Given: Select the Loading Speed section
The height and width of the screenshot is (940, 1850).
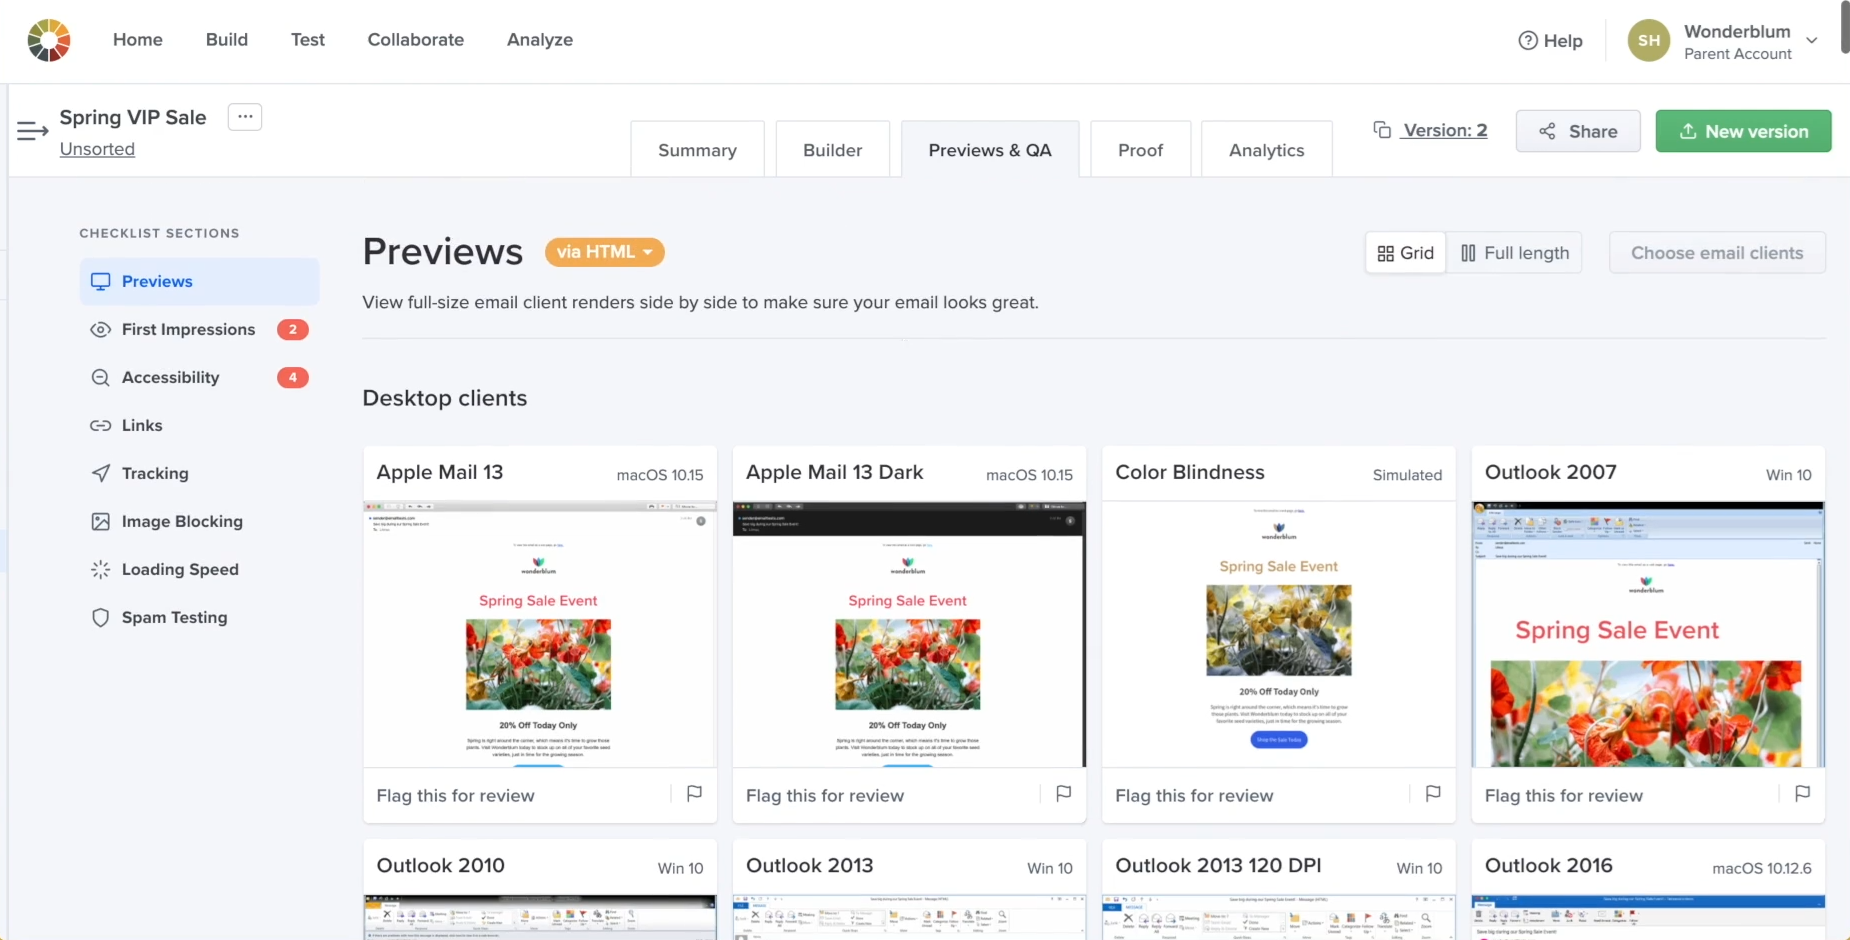Looking at the screenshot, I should tap(180, 570).
